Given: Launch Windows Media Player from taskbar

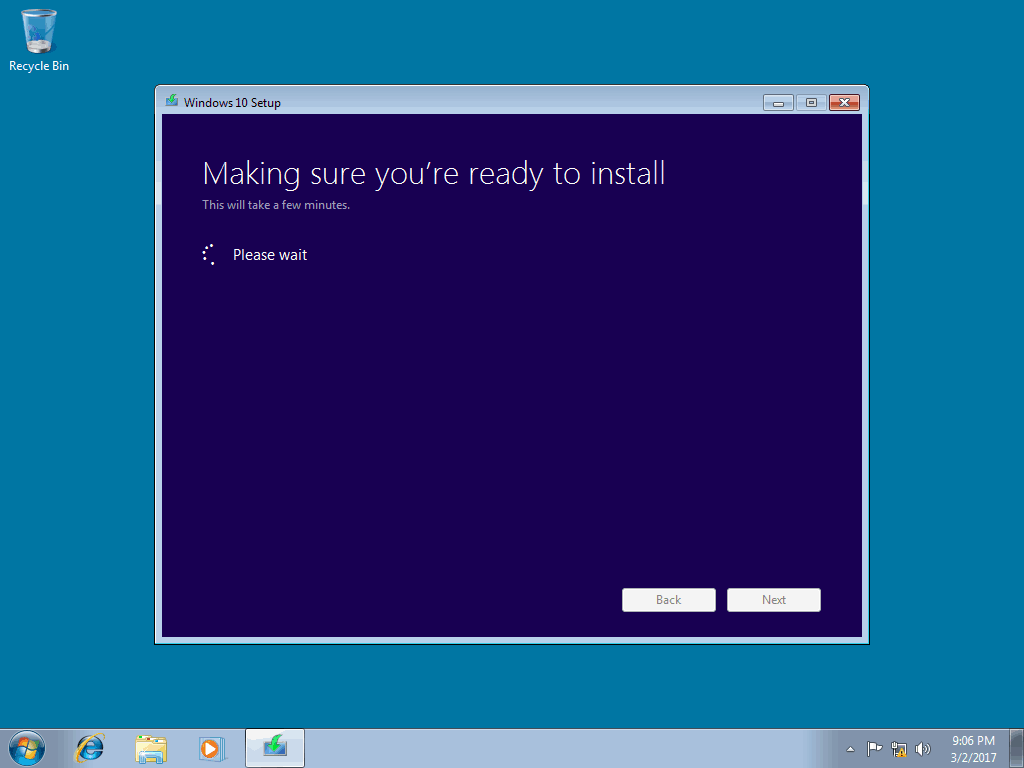Looking at the screenshot, I should [212, 748].
